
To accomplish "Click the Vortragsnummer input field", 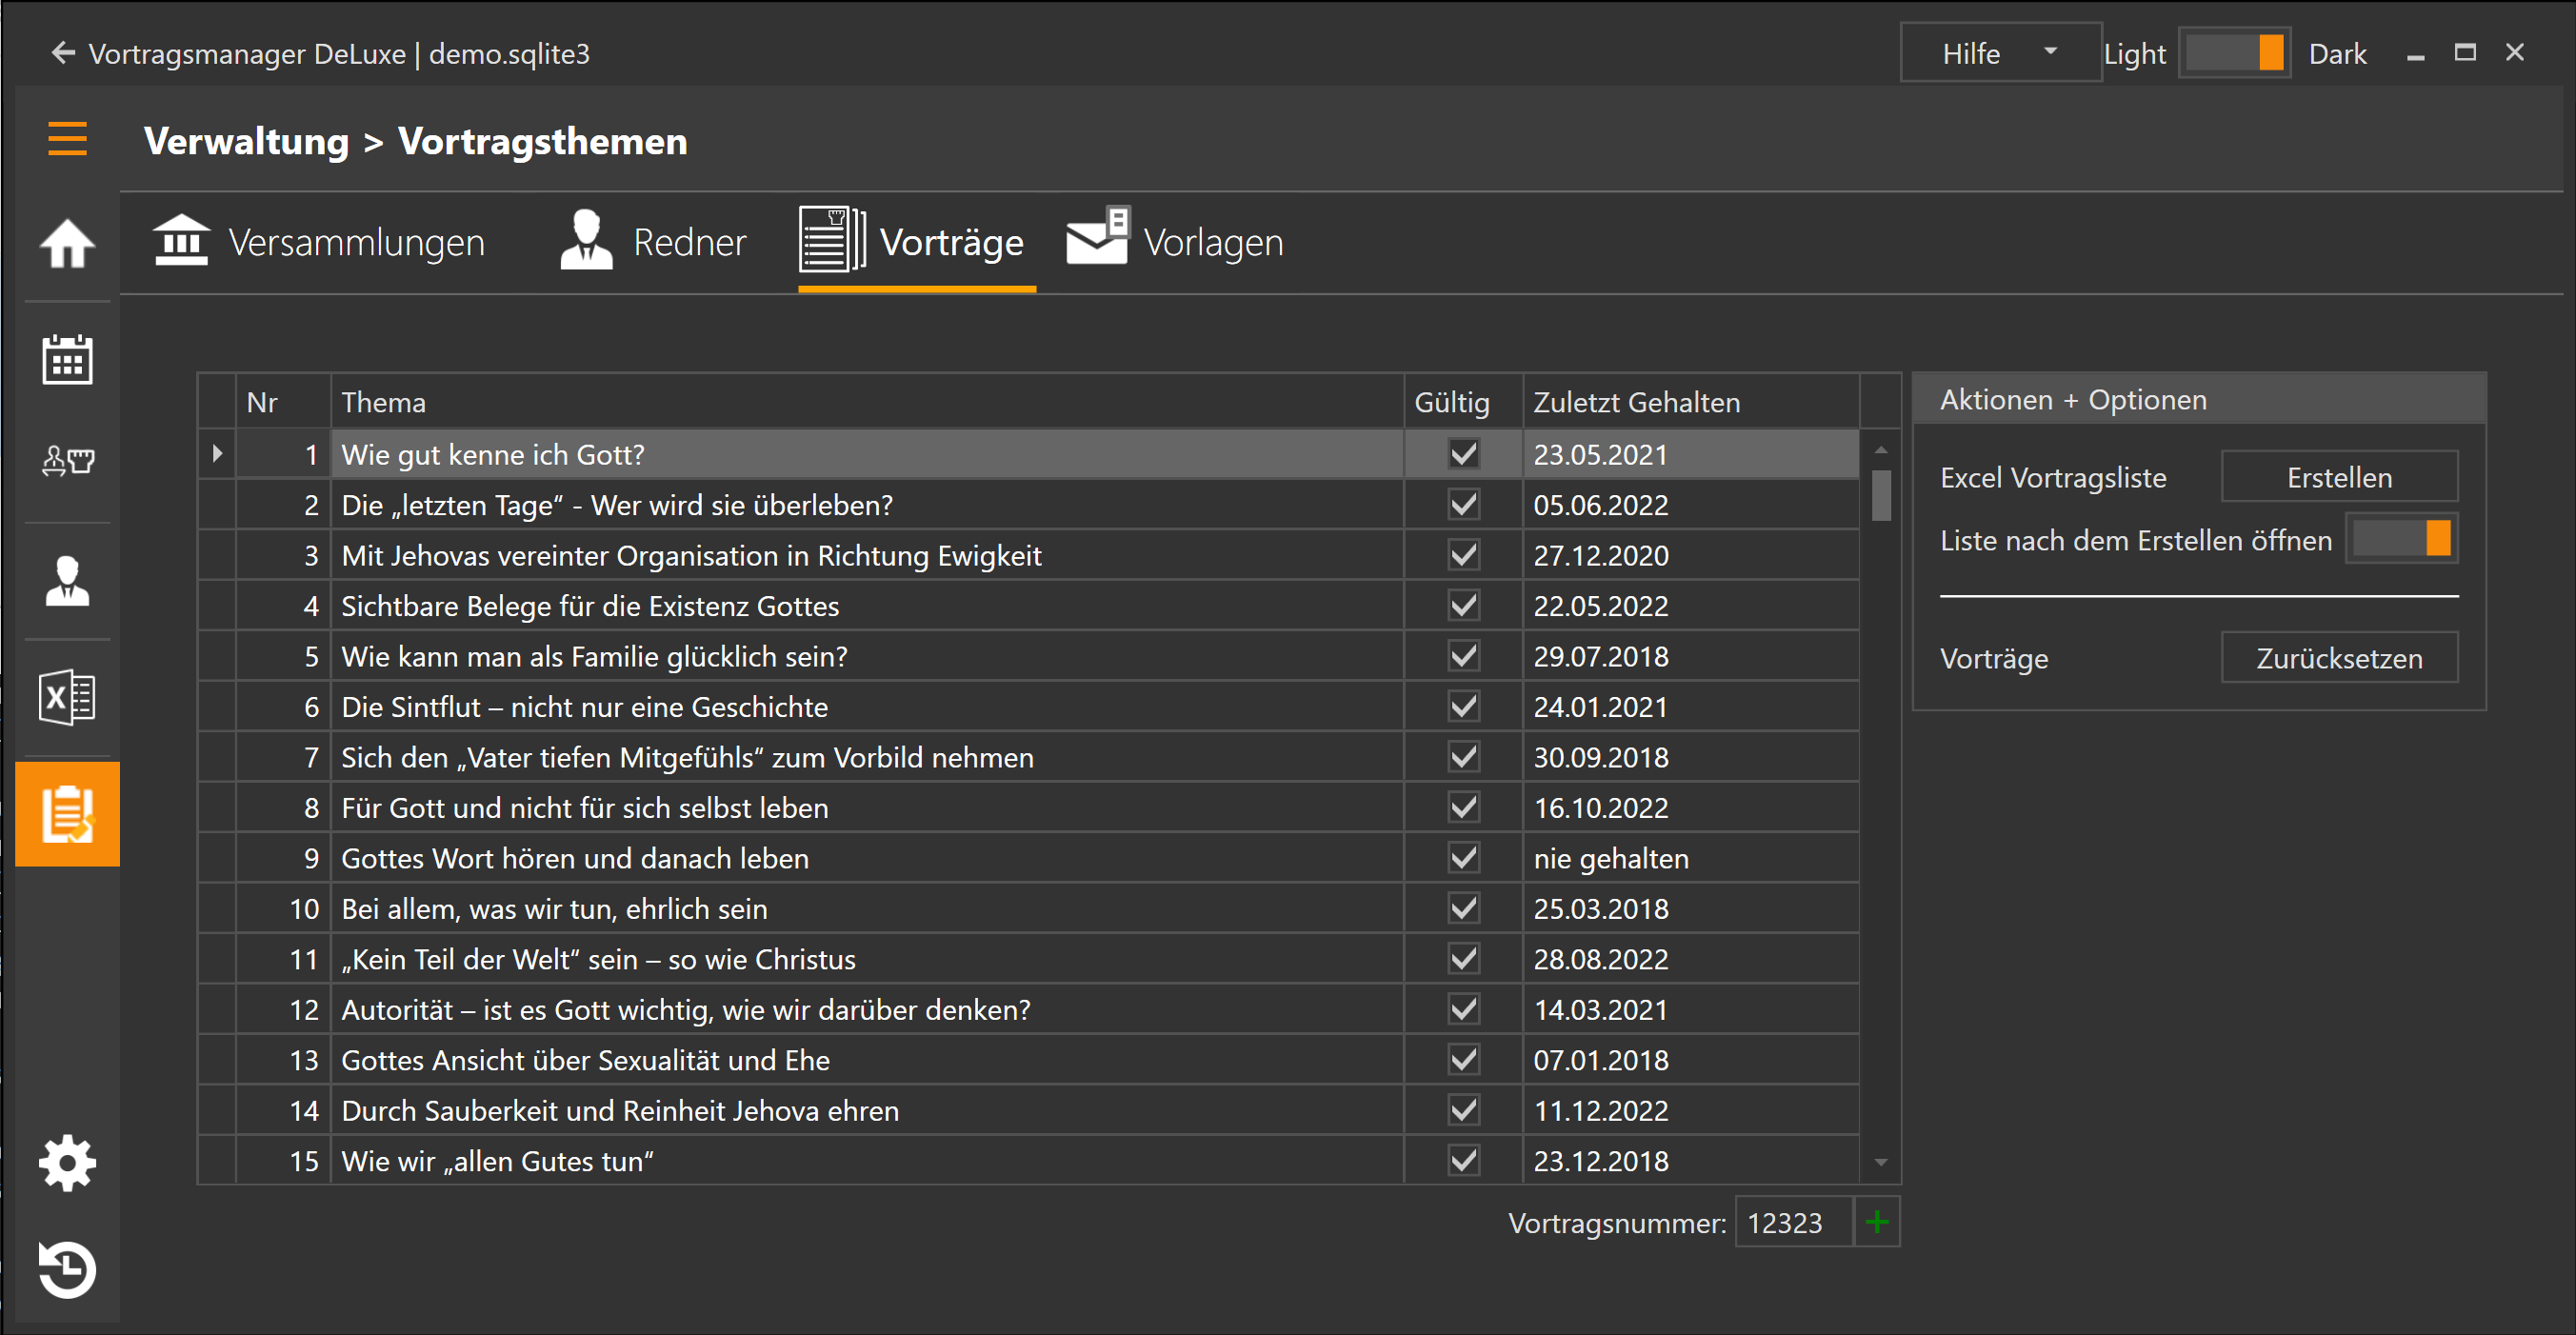I will click(1793, 1222).
